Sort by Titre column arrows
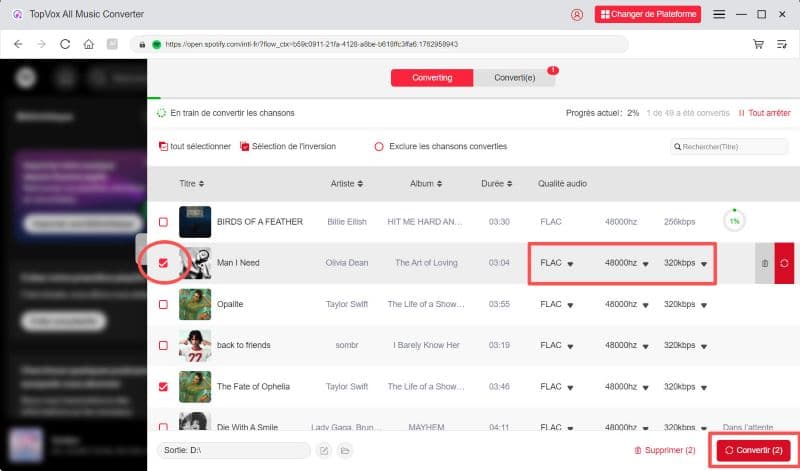 pos(202,184)
